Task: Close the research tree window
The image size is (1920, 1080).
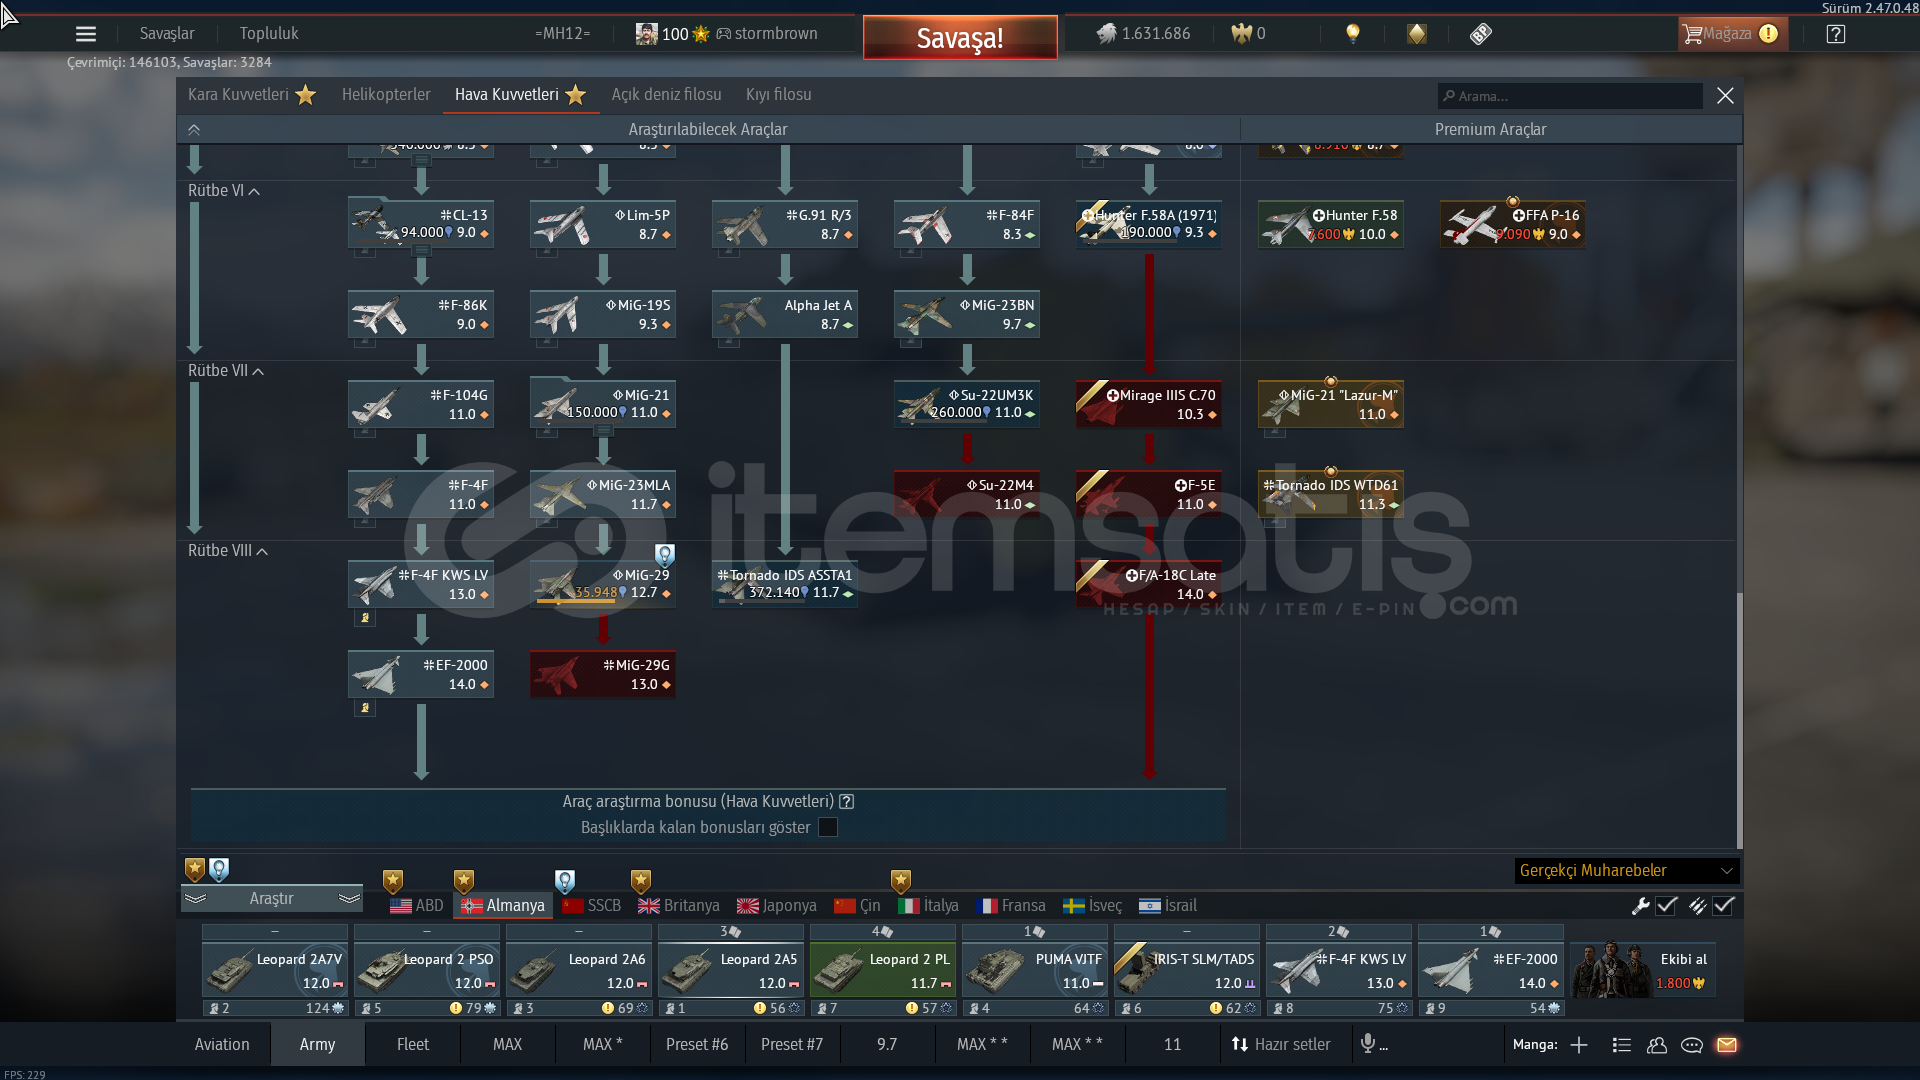Action: click(1725, 96)
